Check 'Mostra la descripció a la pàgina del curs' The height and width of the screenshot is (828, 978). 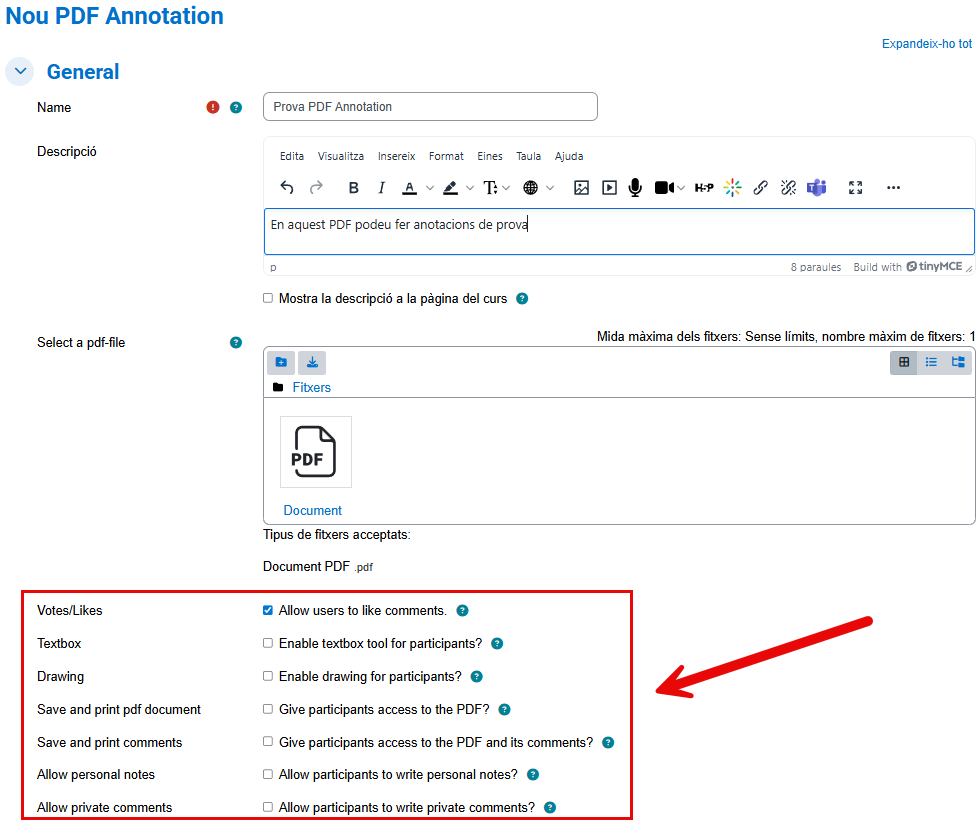pyautogui.click(x=268, y=298)
